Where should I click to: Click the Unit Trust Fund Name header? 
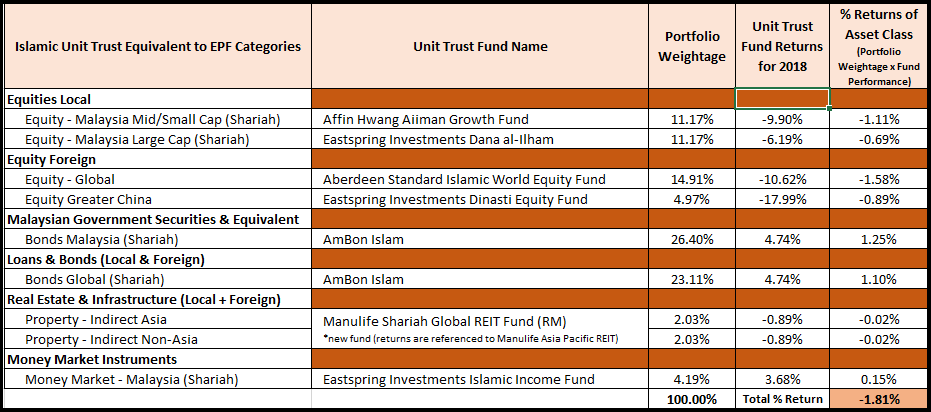(480, 46)
